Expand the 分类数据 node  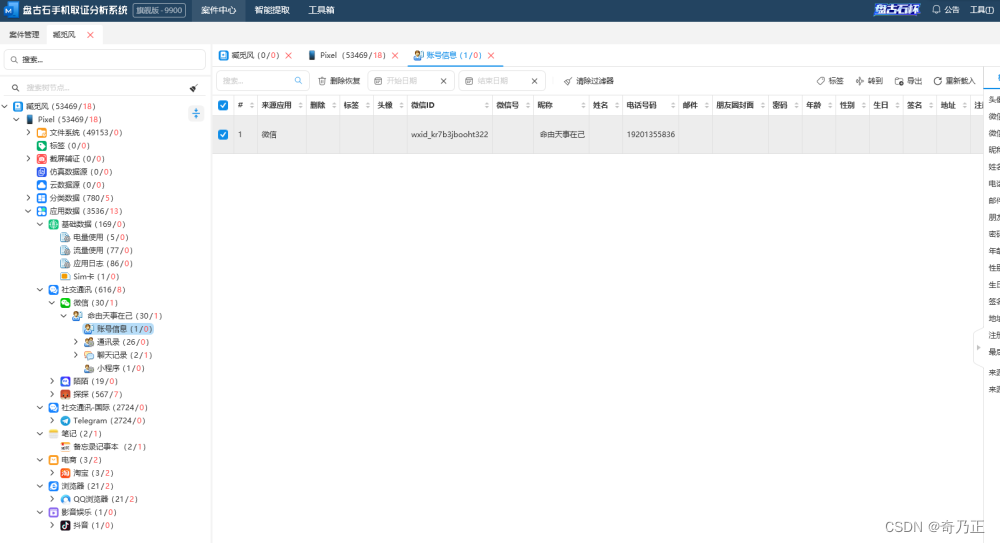pos(28,198)
